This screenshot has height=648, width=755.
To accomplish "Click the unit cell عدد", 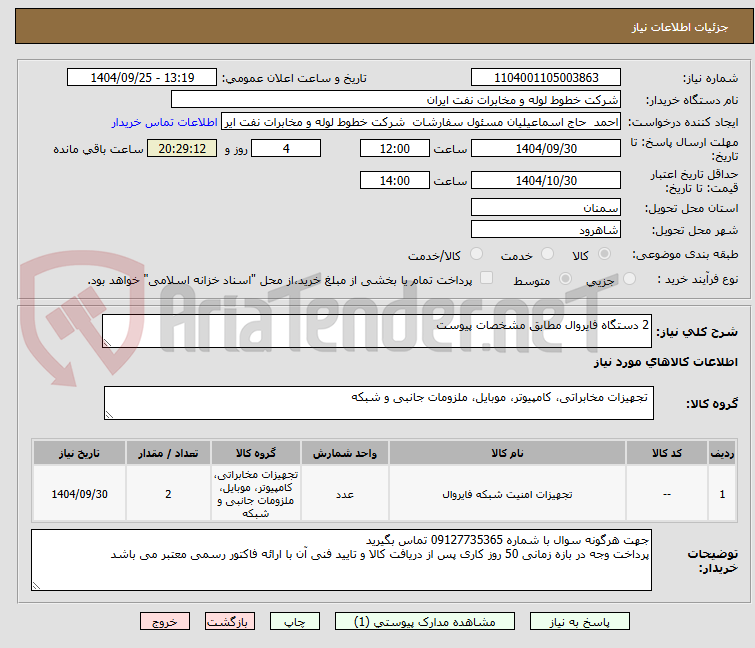I will pos(345,494).
